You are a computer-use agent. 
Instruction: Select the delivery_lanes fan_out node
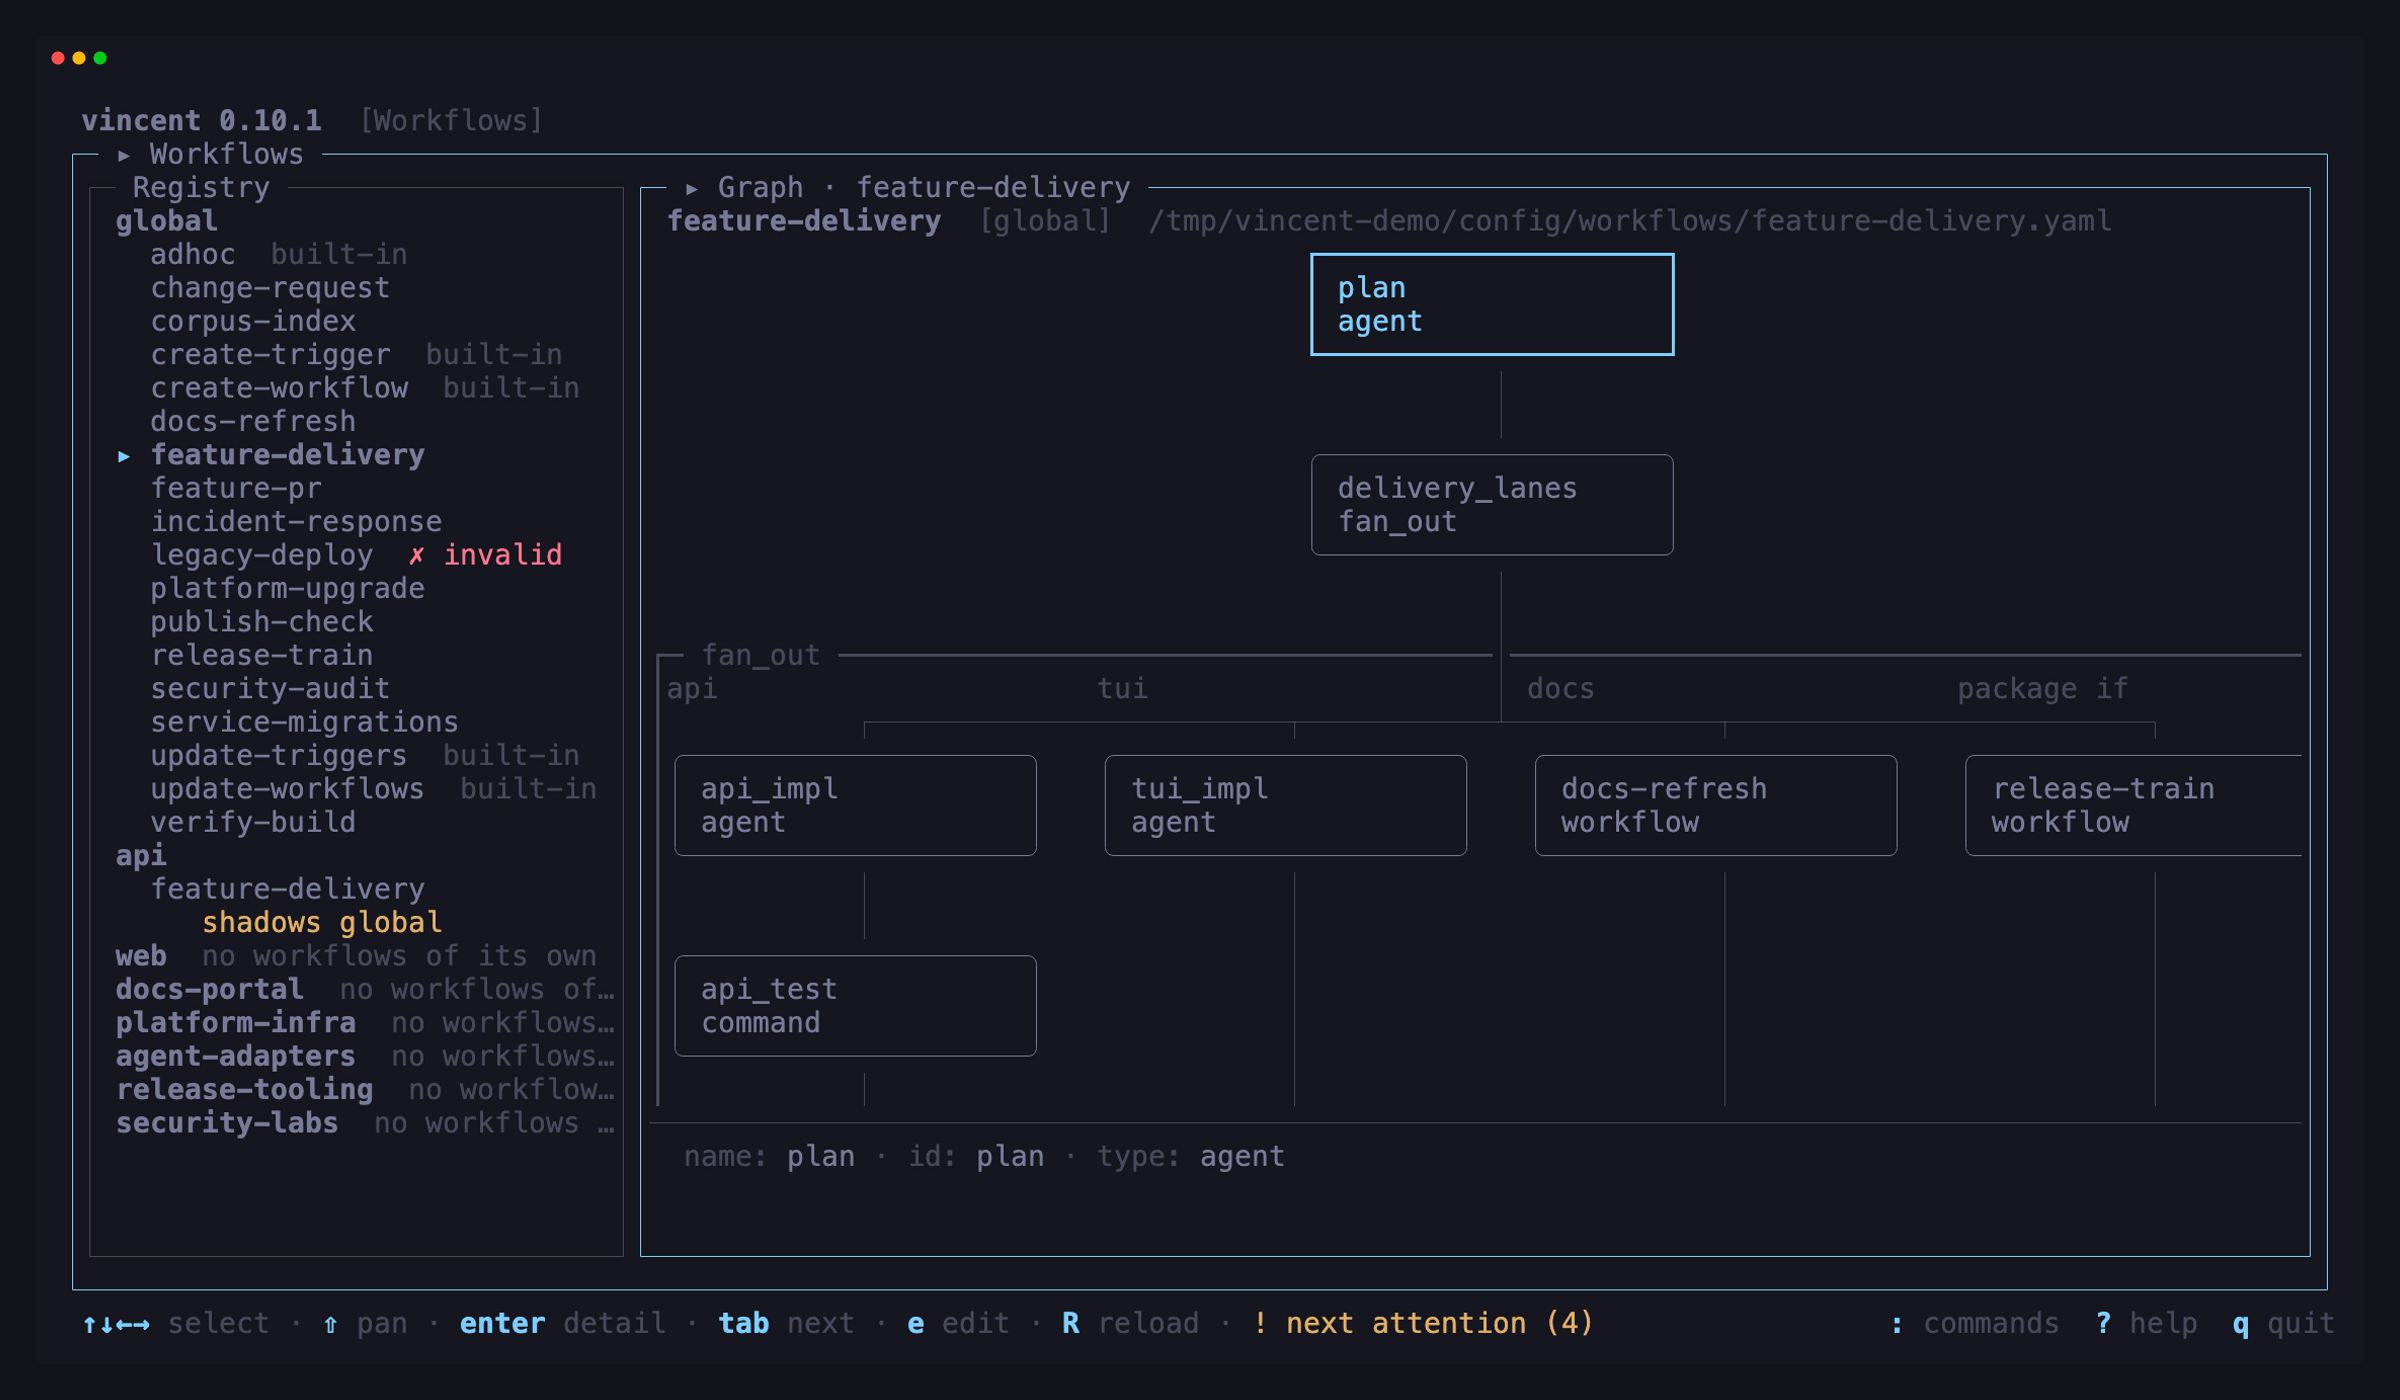coord(1492,505)
